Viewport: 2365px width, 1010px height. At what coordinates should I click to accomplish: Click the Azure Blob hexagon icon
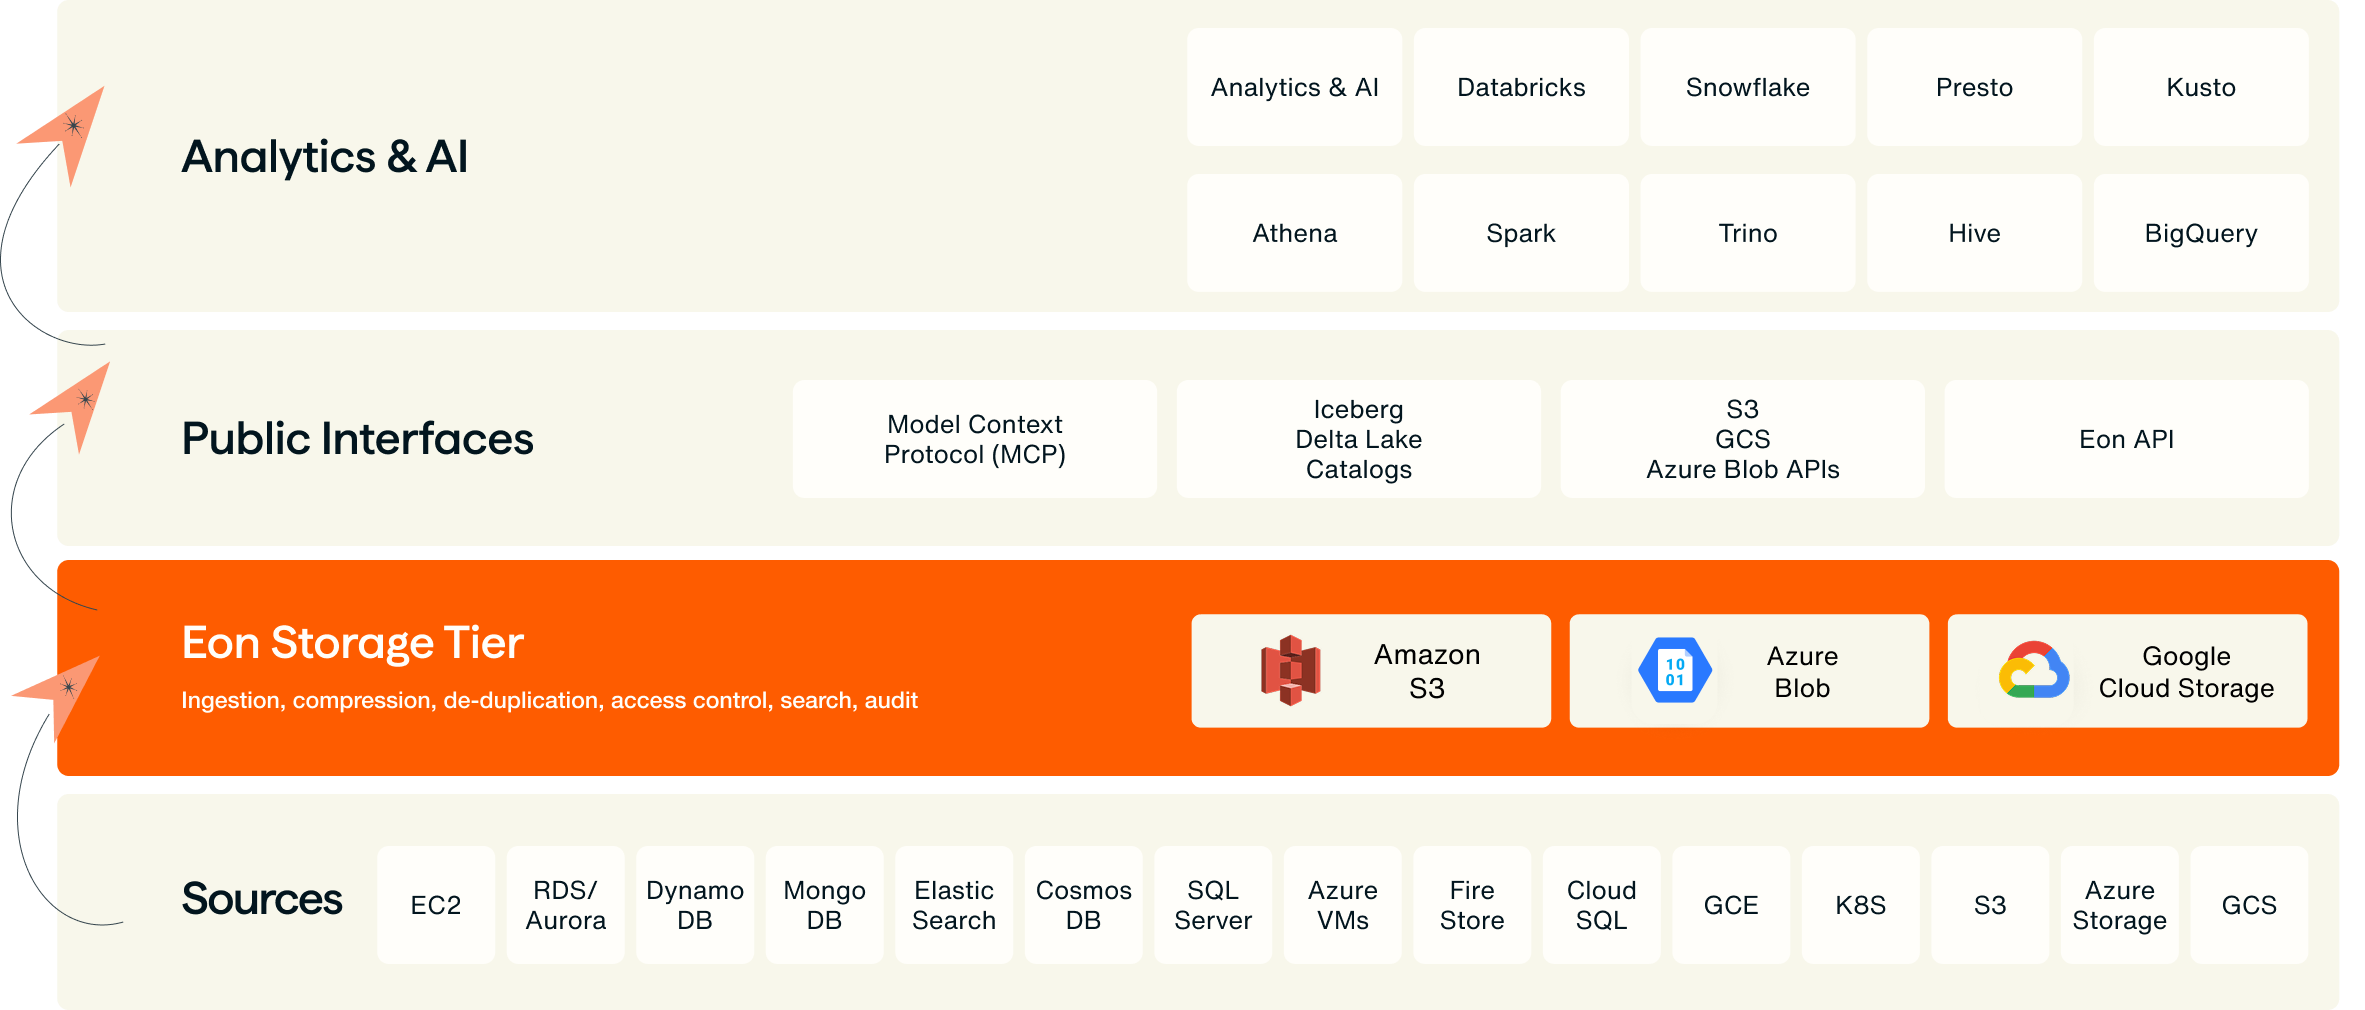1674,670
